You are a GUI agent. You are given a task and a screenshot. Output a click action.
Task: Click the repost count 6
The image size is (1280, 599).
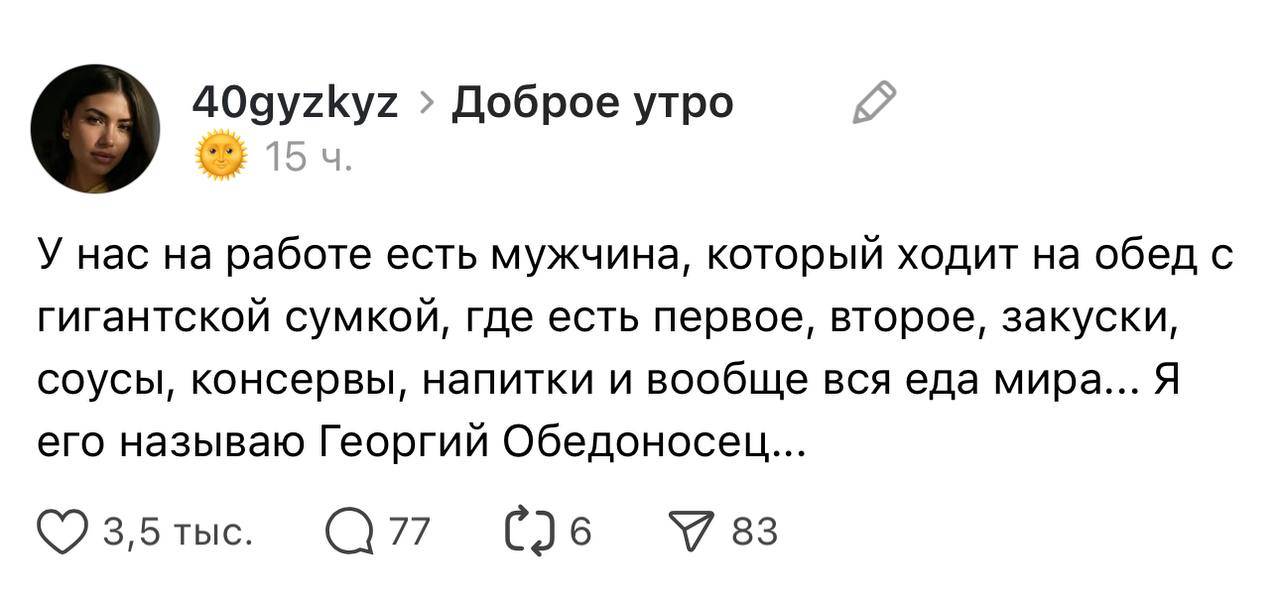point(580,532)
